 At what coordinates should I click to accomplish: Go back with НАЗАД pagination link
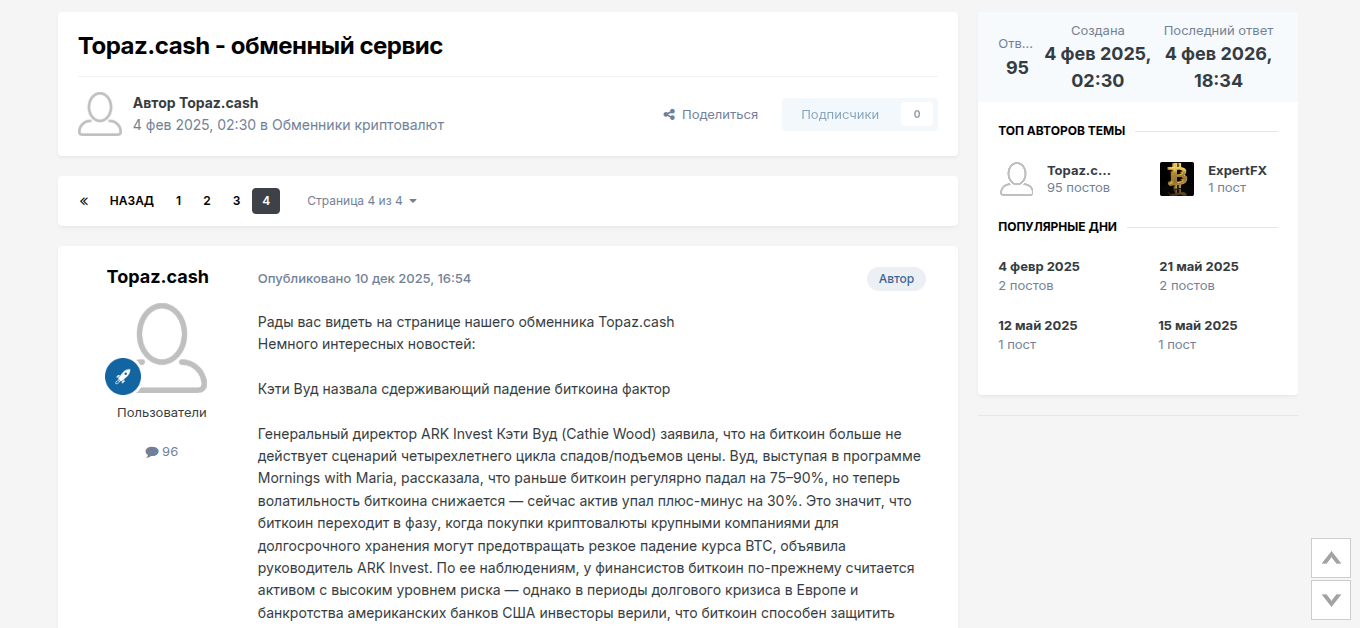pyautogui.click(x=132, y=201)
